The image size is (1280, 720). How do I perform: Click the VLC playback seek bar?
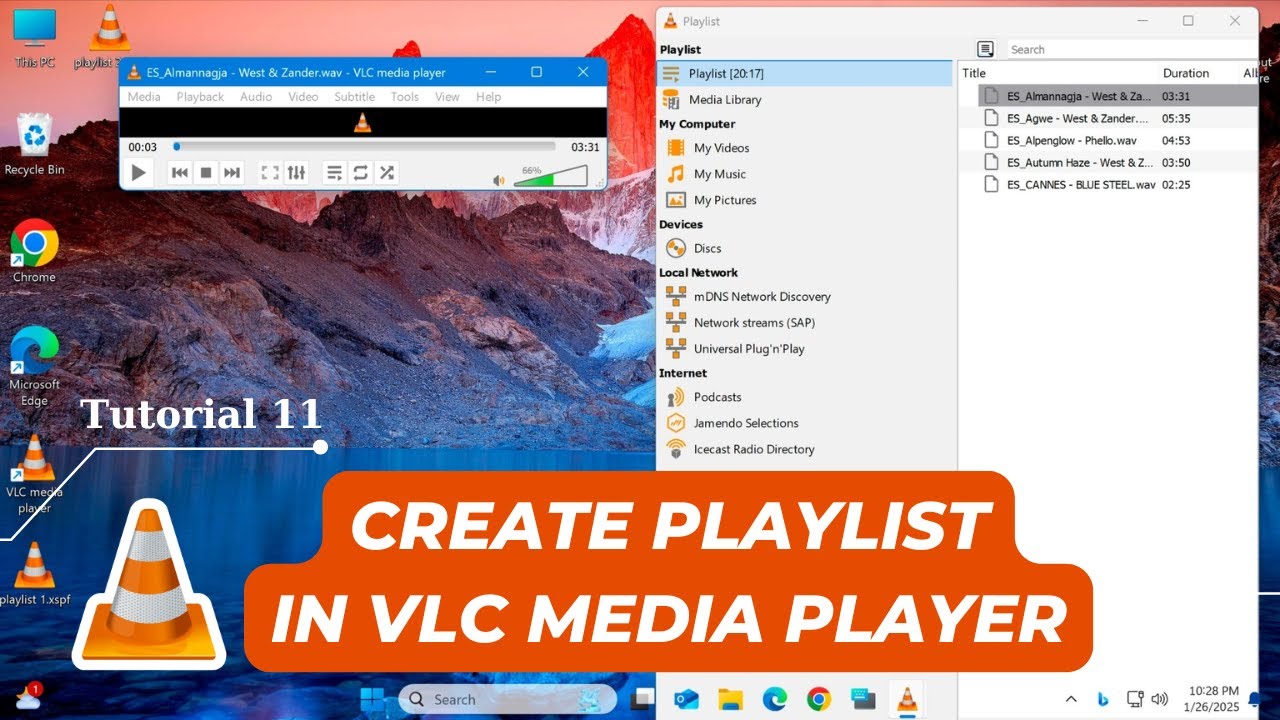[364, 147]
